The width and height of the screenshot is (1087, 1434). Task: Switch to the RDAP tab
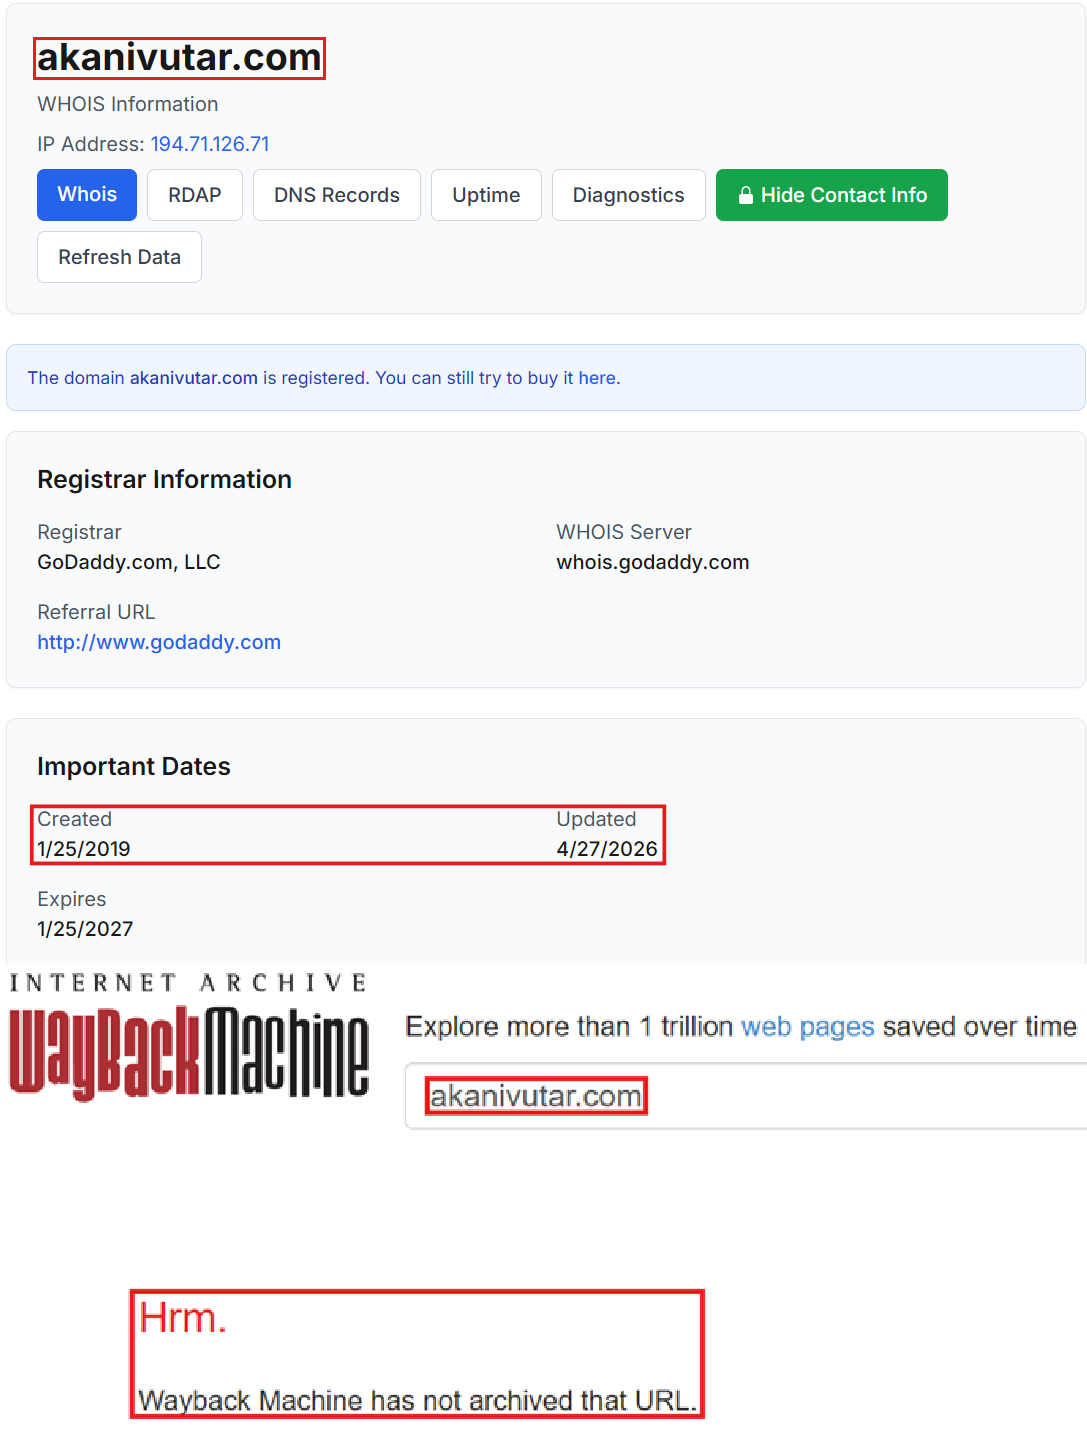click(x=195, y=195)
